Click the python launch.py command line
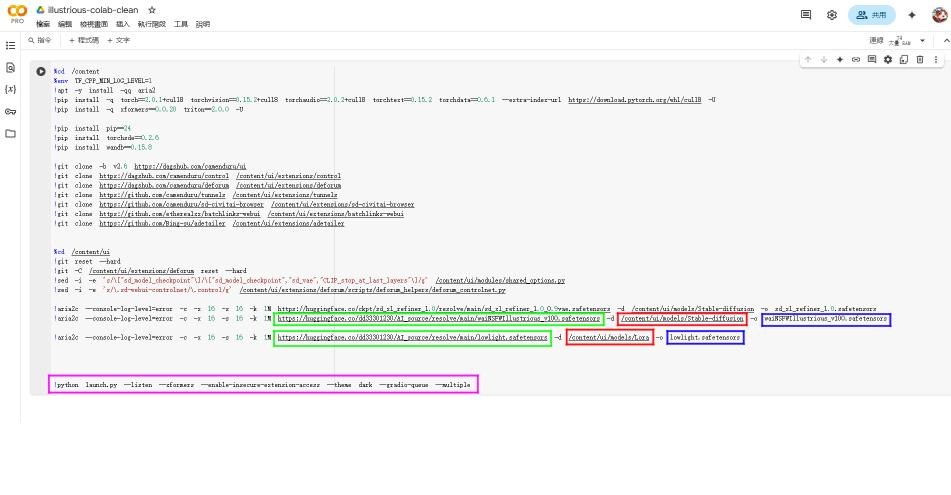Viewport: 951px width, 495px height. (264, 384)
